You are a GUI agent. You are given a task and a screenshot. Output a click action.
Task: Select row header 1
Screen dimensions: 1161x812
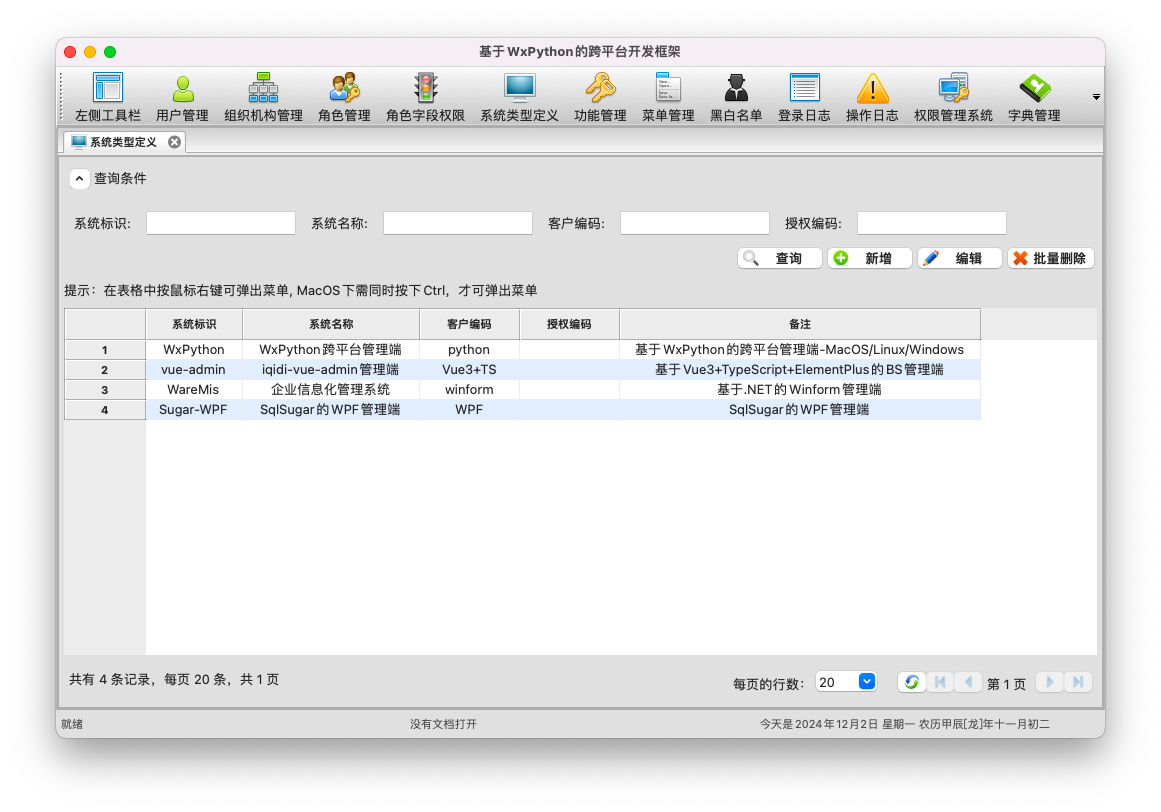(x=105, y=349)
